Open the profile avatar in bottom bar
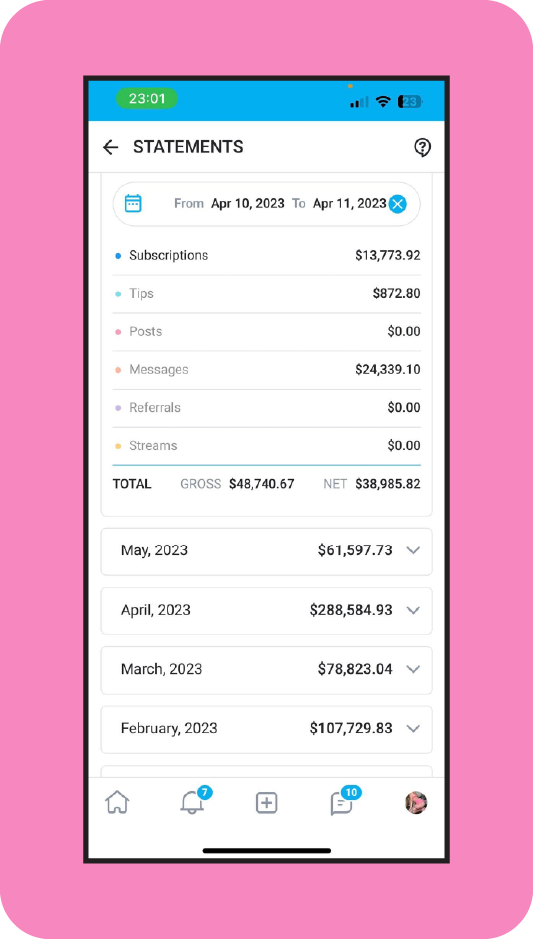 pos(416,802)
